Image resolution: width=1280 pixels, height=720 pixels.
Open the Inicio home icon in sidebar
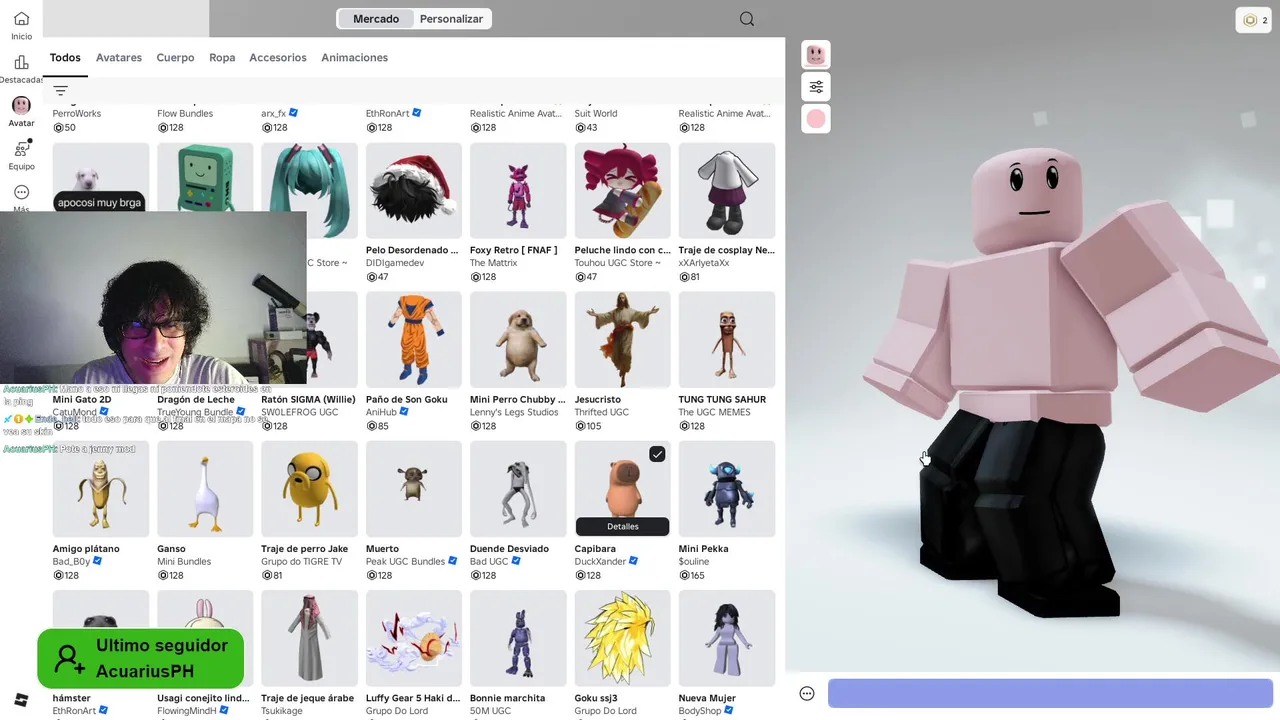21,19
